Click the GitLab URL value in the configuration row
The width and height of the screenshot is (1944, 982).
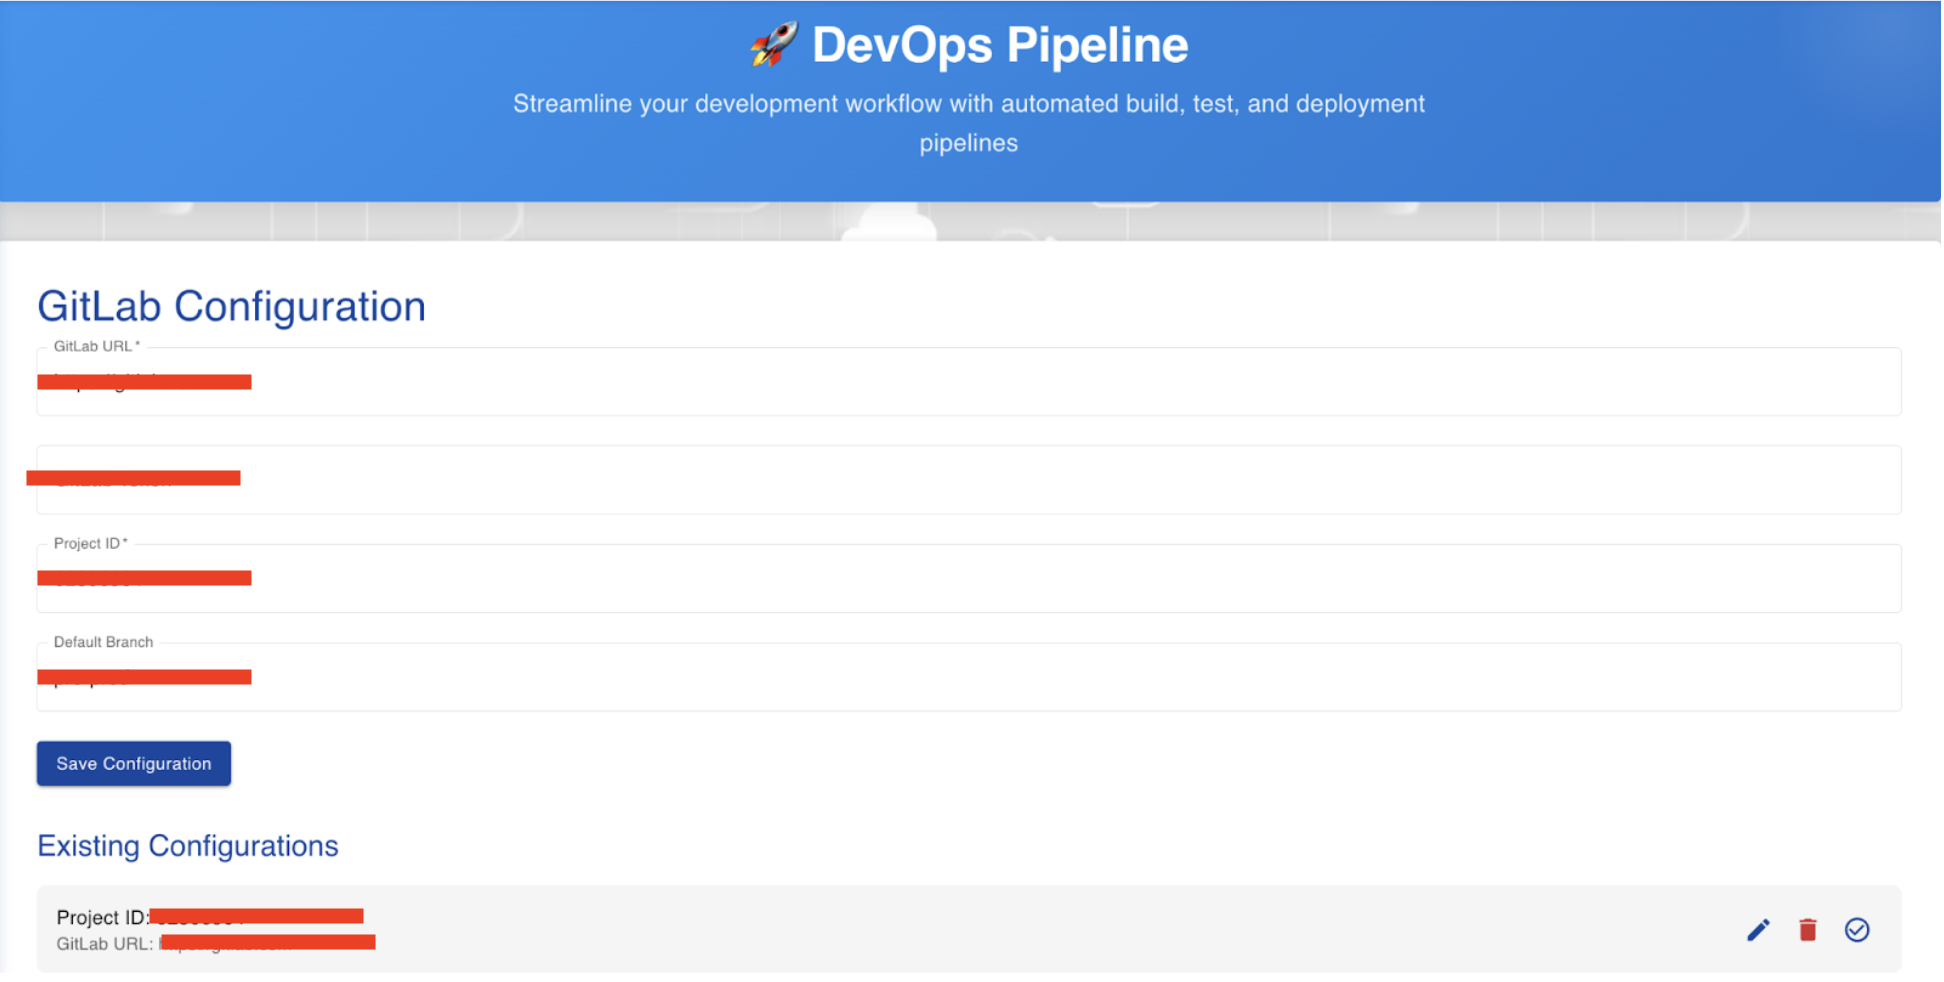click(265, 941)
